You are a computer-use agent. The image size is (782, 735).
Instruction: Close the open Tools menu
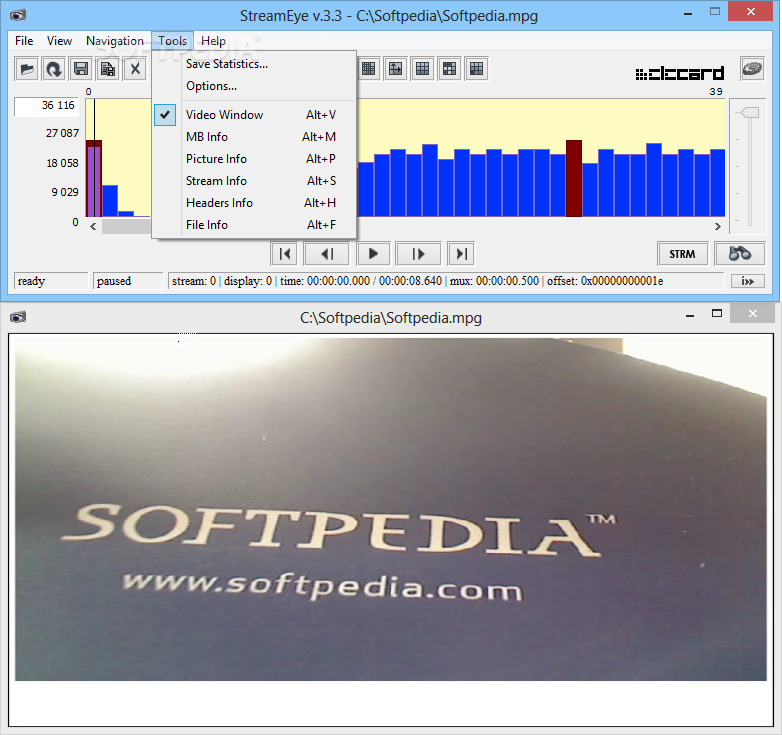tap(173, 41)
